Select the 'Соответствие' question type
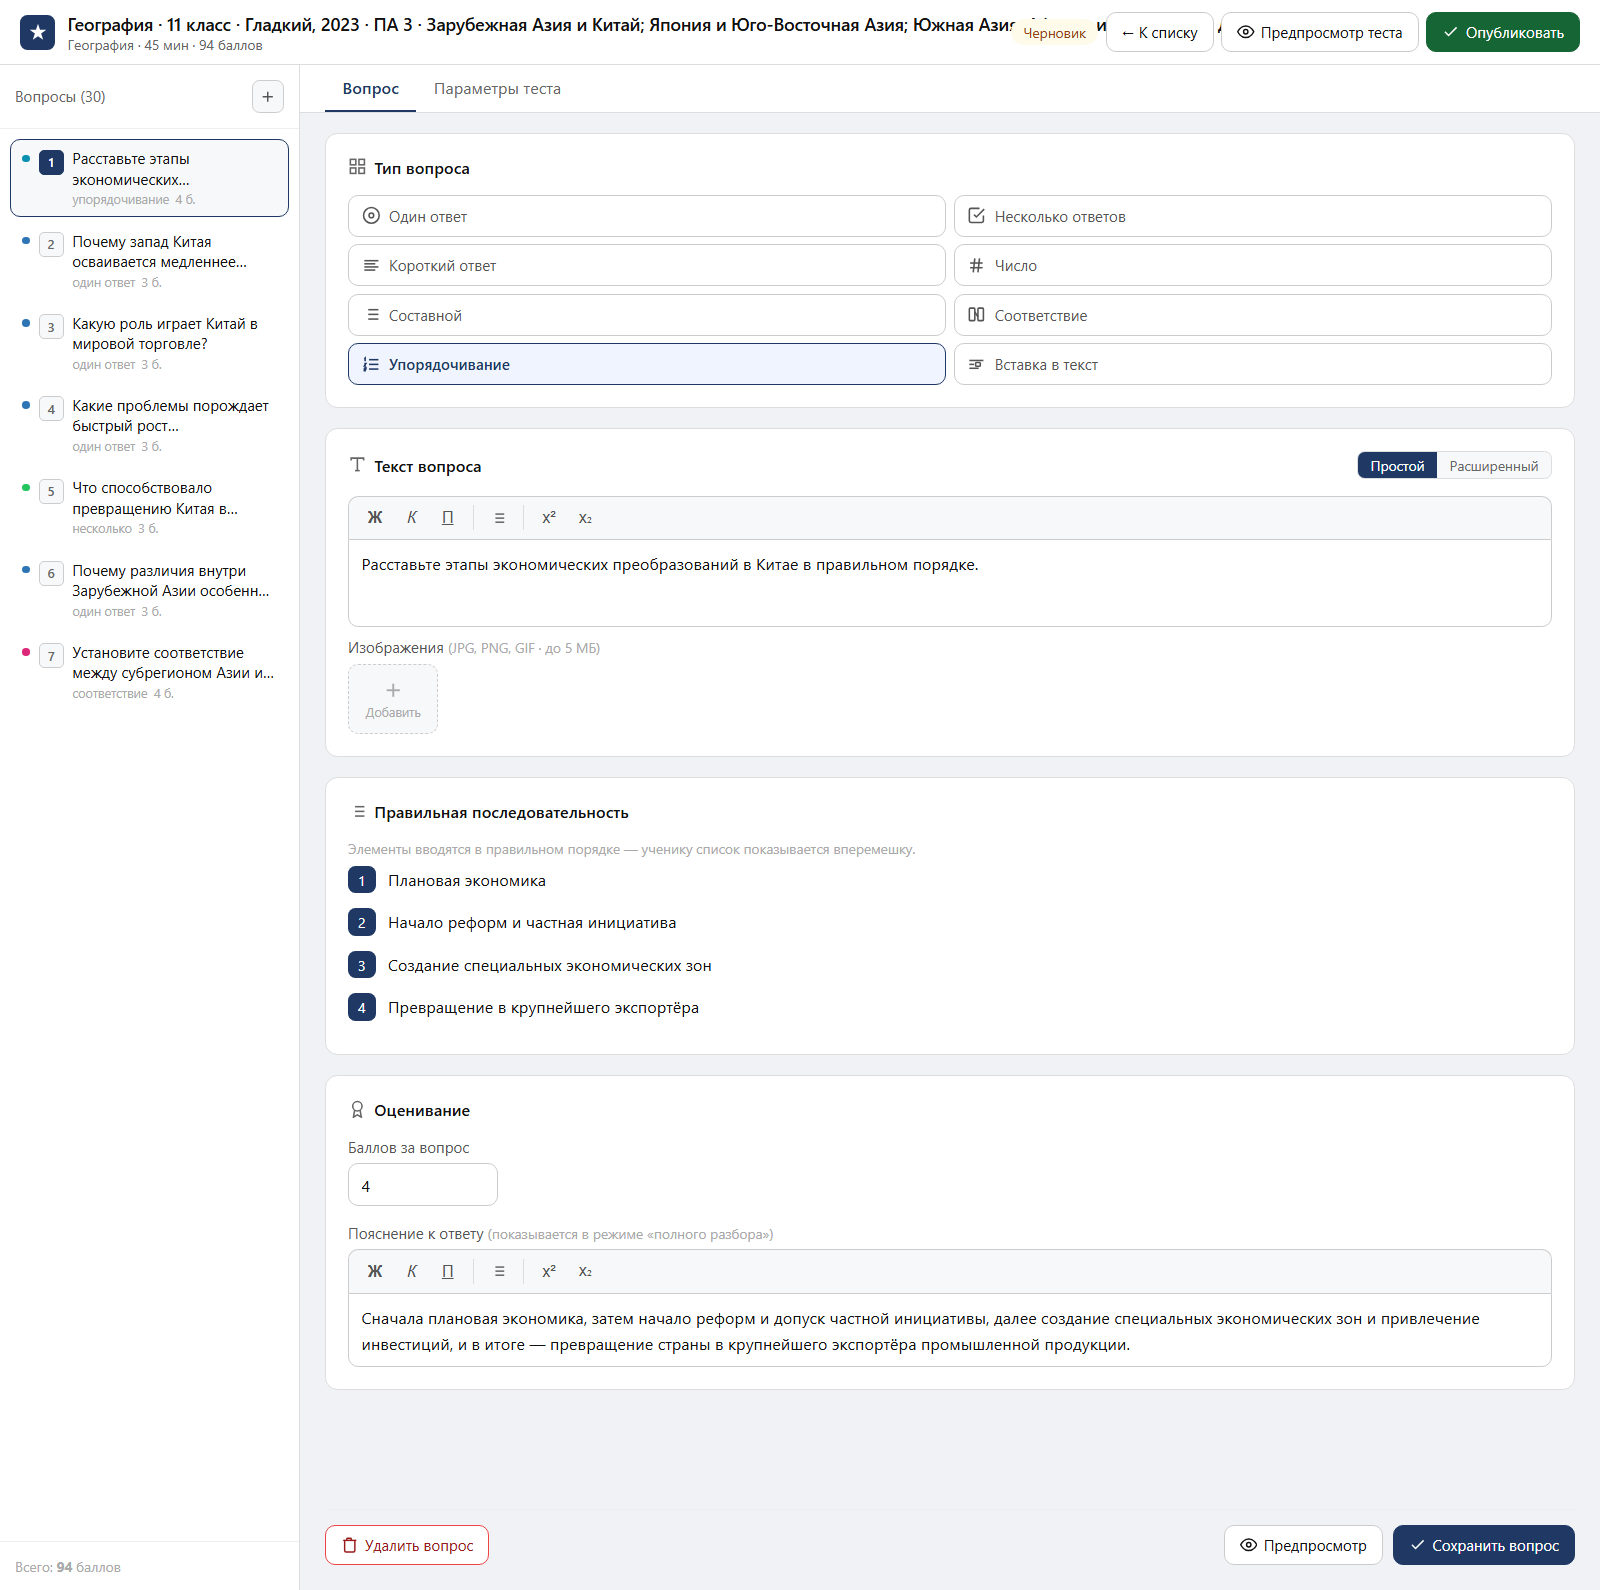Image resolution: width=1600 pixels, height=1590 pixels. point(1252,315)
